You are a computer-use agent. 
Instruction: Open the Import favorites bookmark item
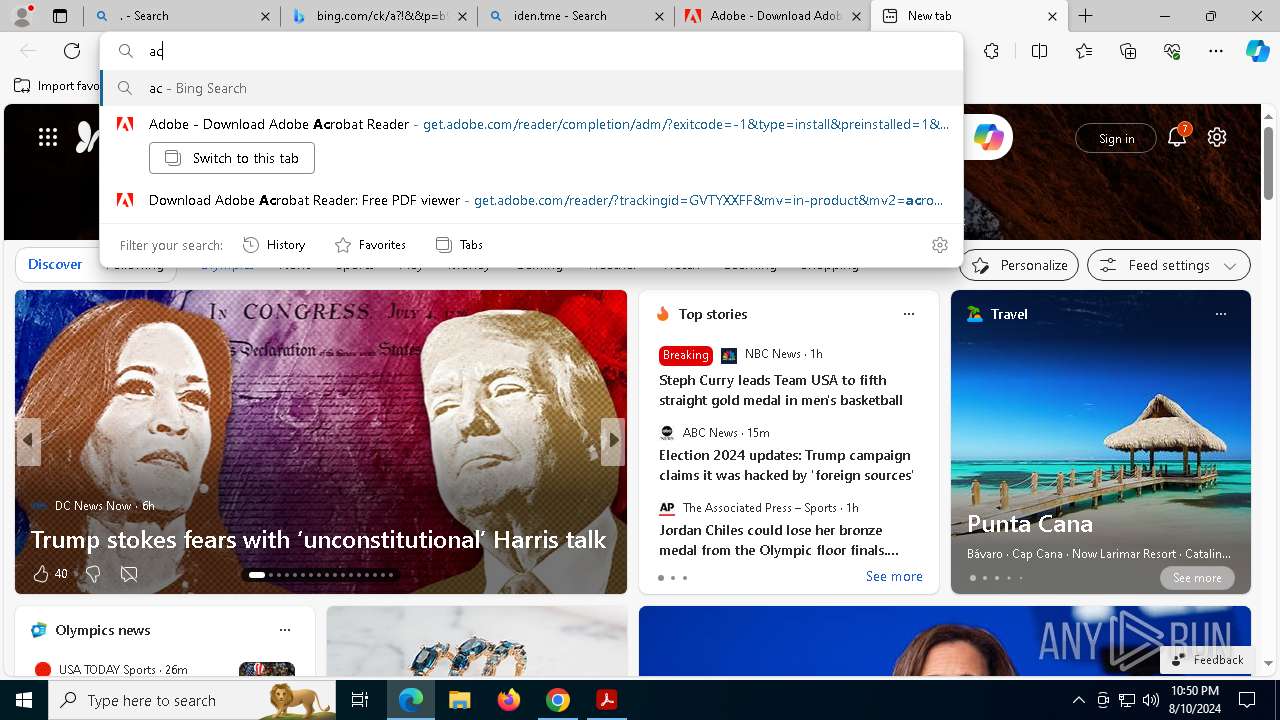56,86
